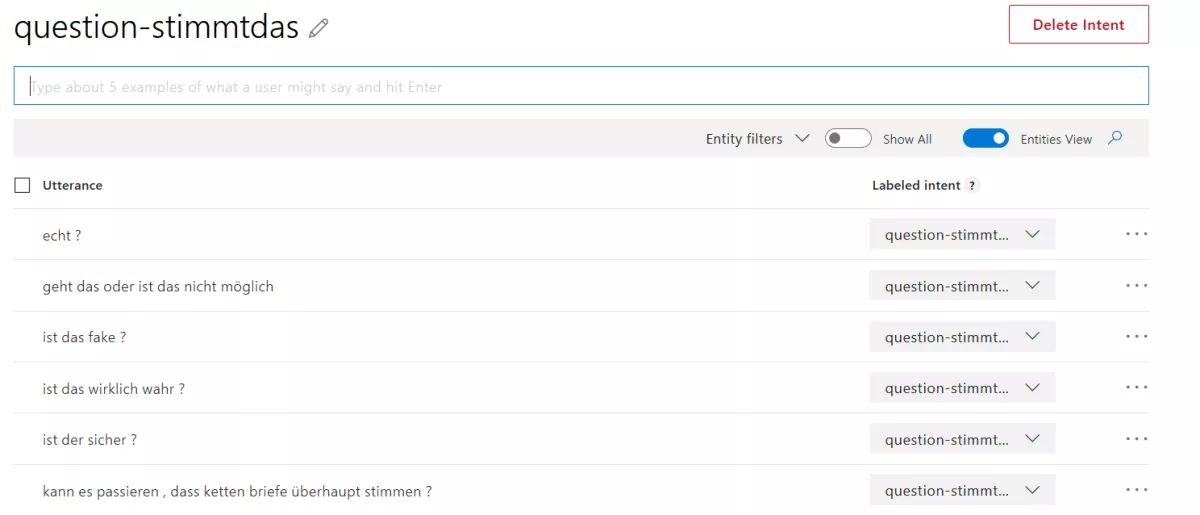This screenshot has height=515, width=1200.
Task: Open intent dropdown for 'ist der sicher ?'
Action: pyautogui.click(x=962, y=439)
